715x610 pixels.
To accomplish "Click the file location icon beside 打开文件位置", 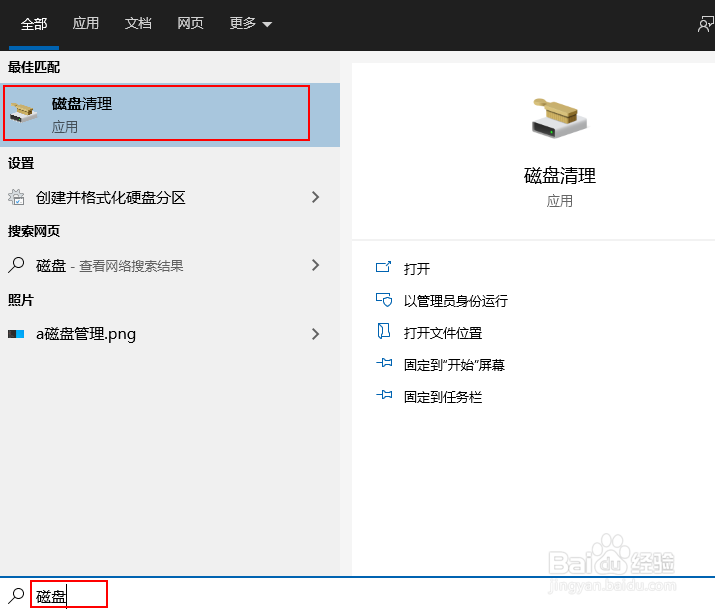I will coord(383,331).
